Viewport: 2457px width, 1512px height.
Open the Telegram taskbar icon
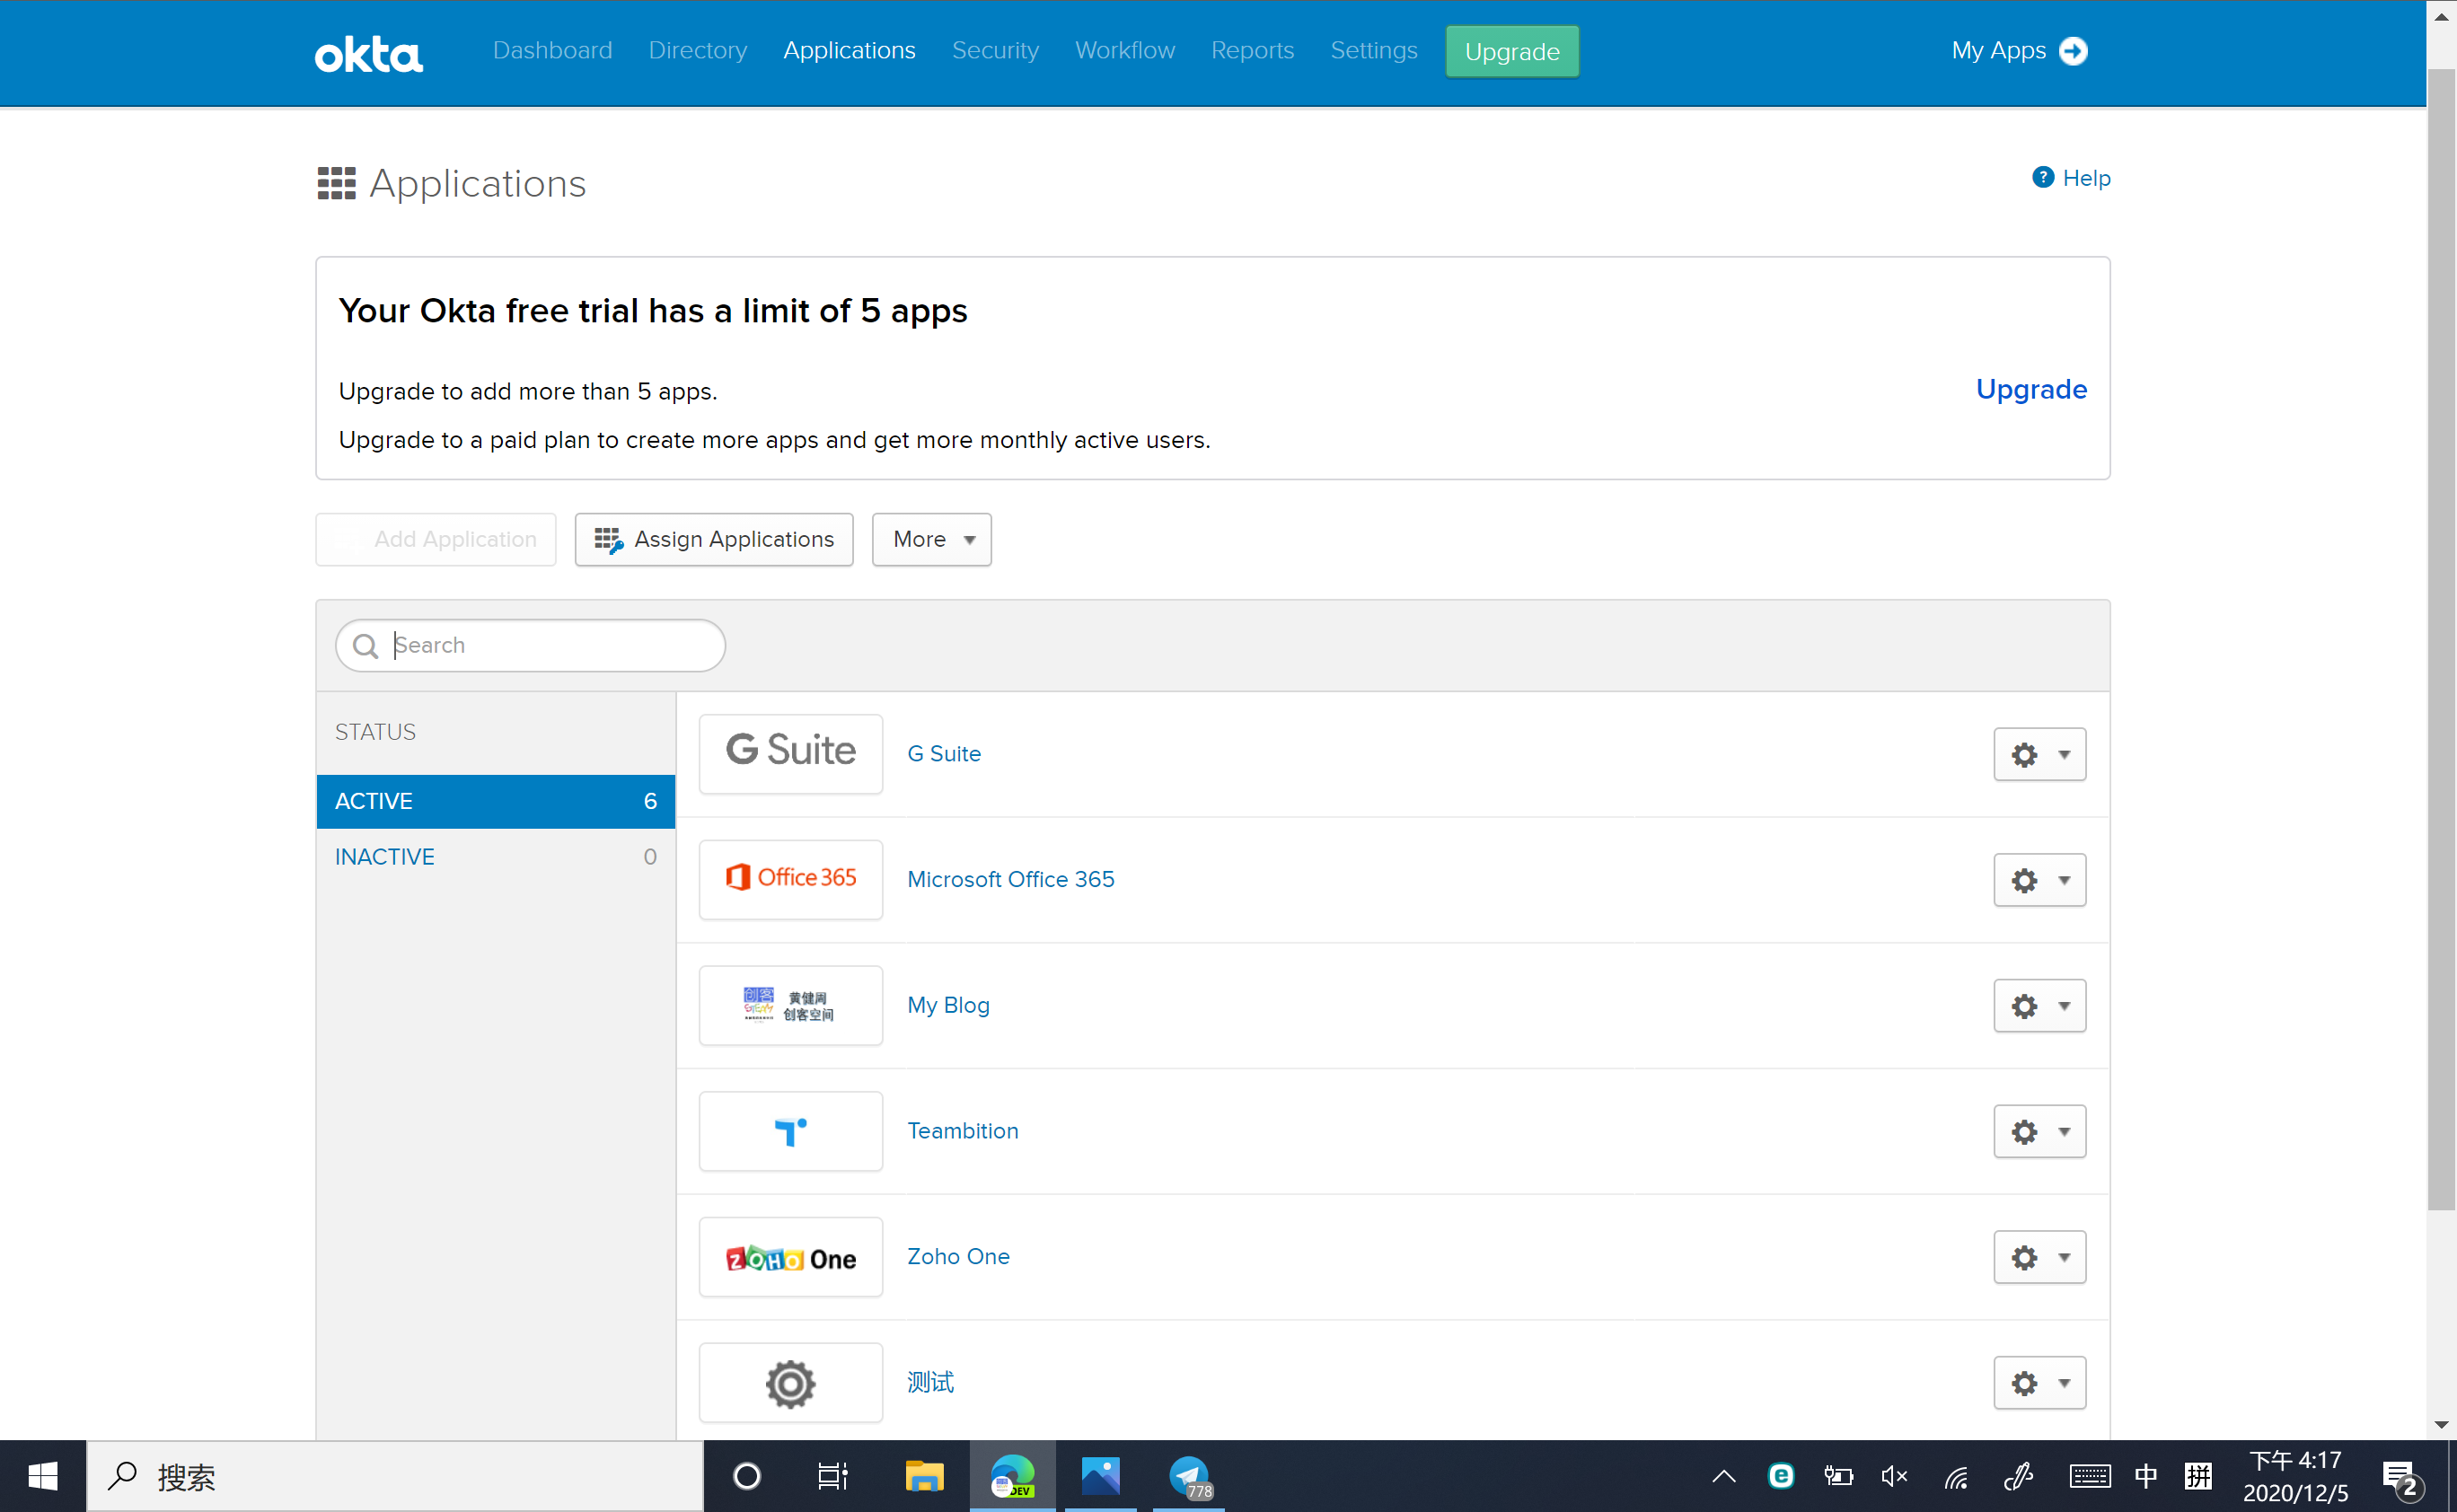point(1188,1476)
